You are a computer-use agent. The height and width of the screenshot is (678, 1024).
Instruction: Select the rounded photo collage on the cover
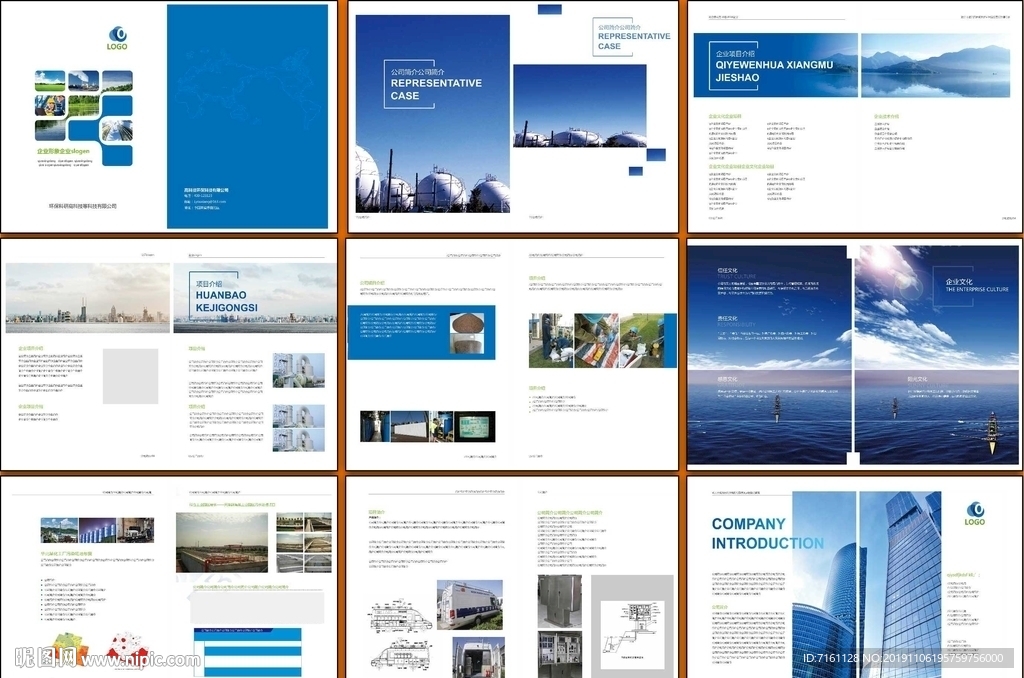[84, 118]
